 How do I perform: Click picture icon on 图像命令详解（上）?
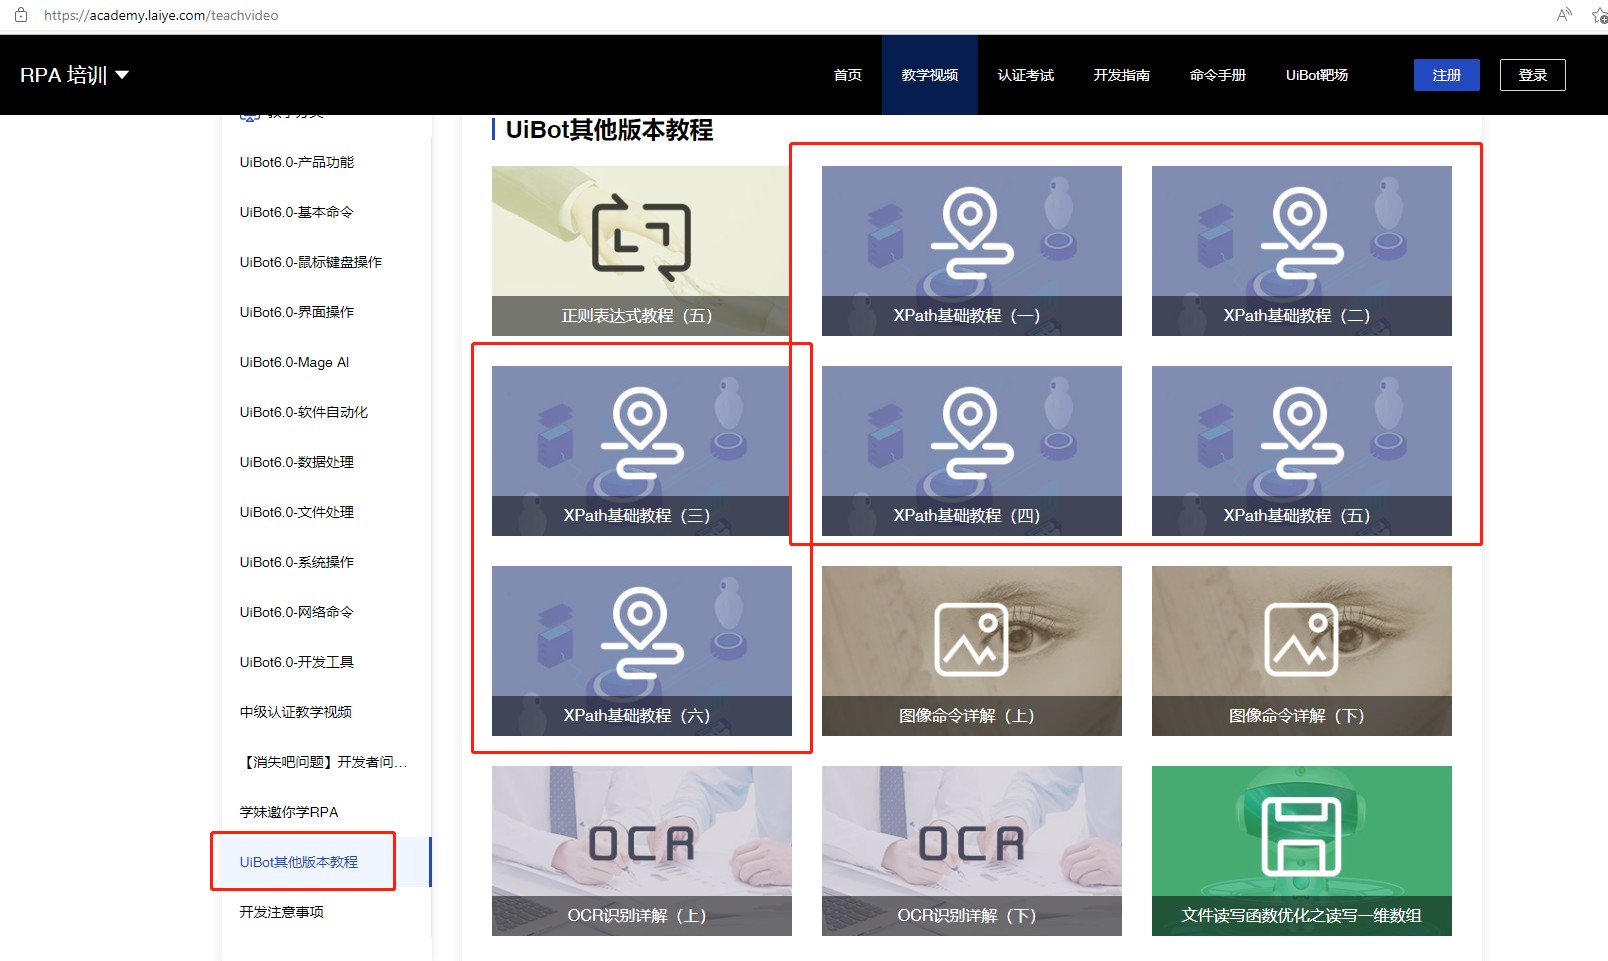[x=971, y=639]
